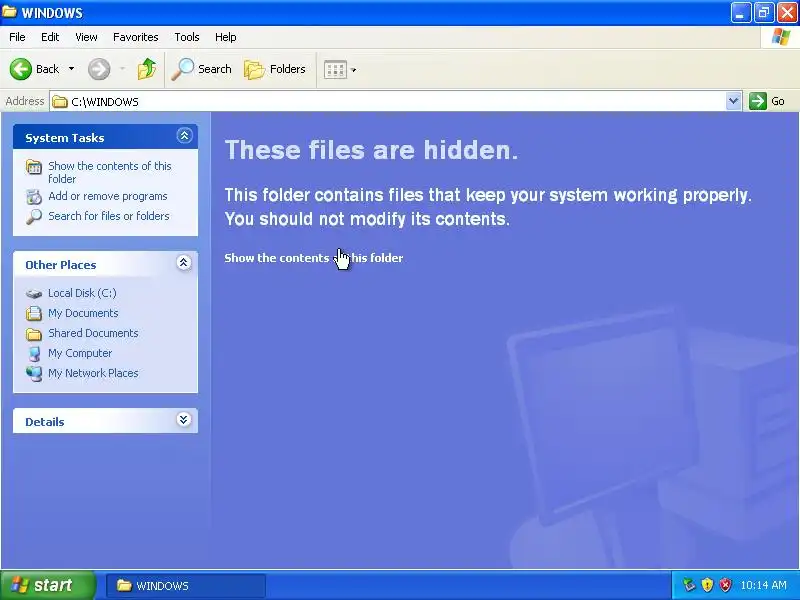The height and width of the screenshot is (600, 800).
Task: Expand the address bar dropdown
Action: coord(734,101)
